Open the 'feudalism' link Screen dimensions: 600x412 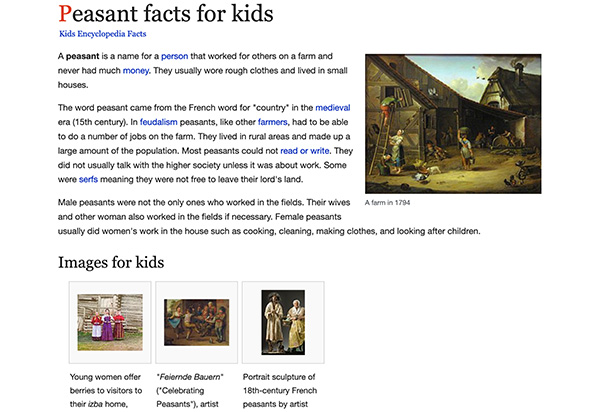(x=158, y=122)
